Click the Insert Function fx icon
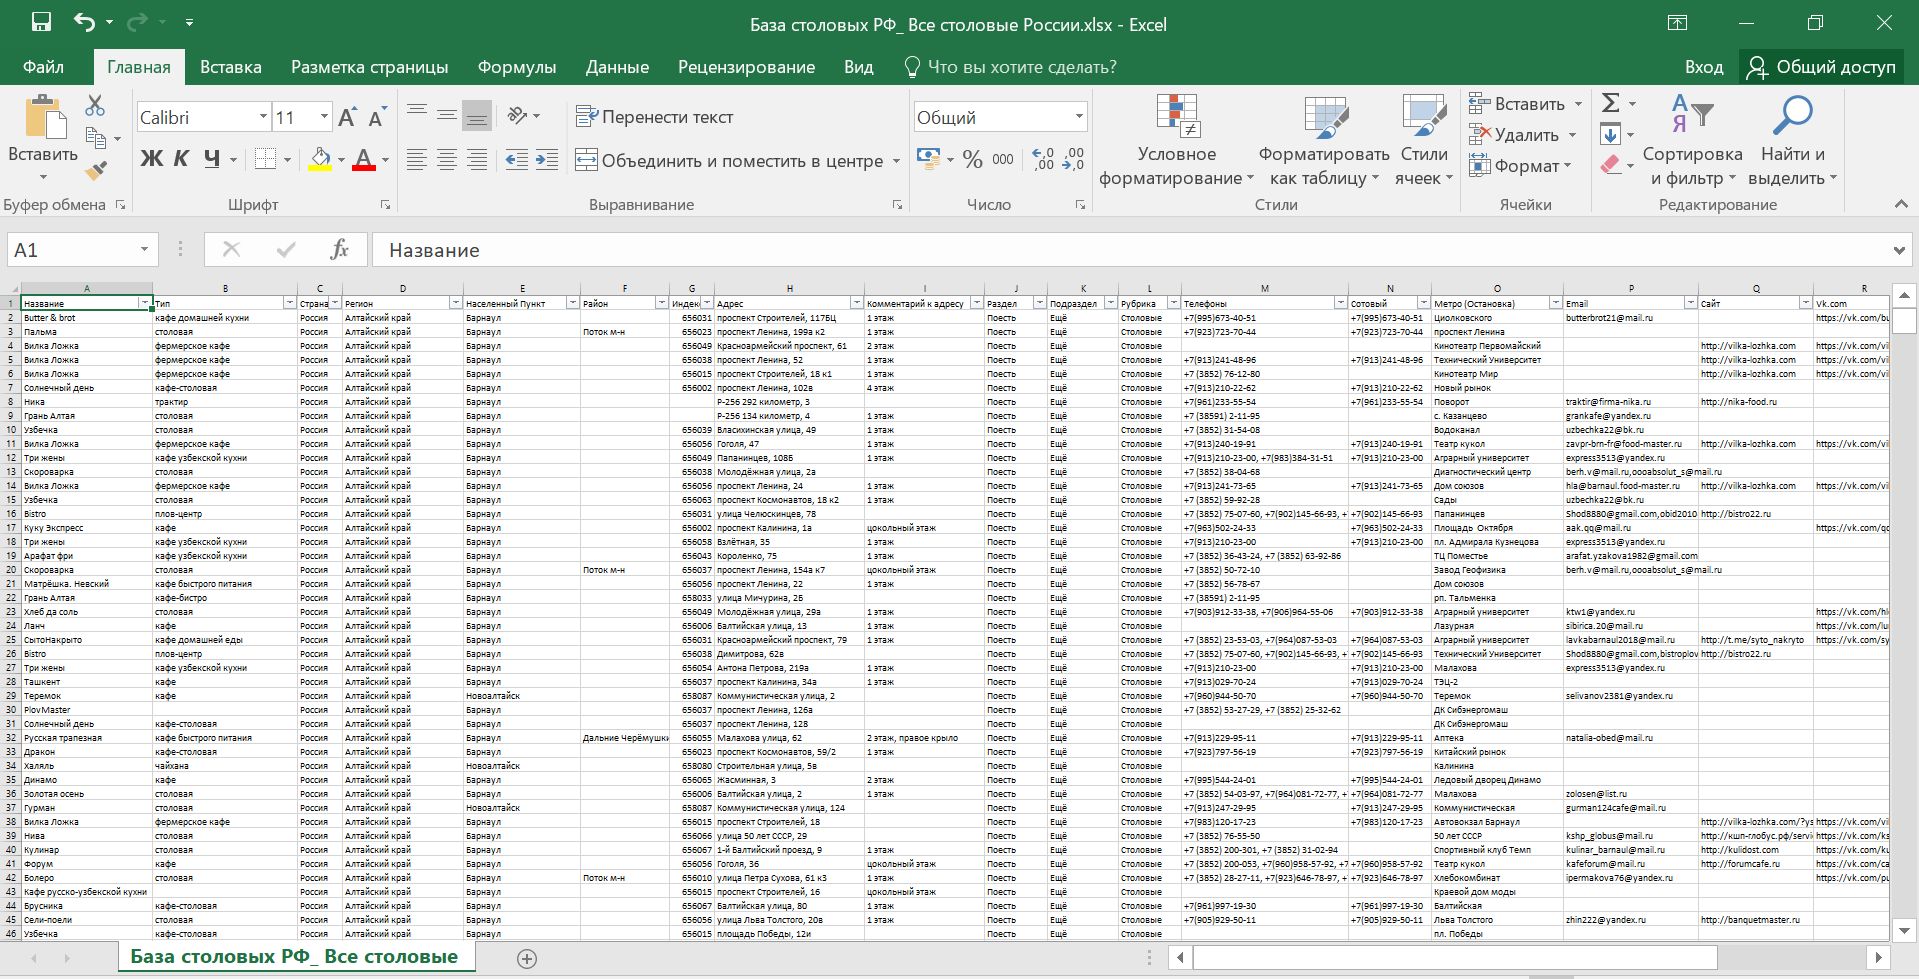1919x979 pixels. point(339,250)
